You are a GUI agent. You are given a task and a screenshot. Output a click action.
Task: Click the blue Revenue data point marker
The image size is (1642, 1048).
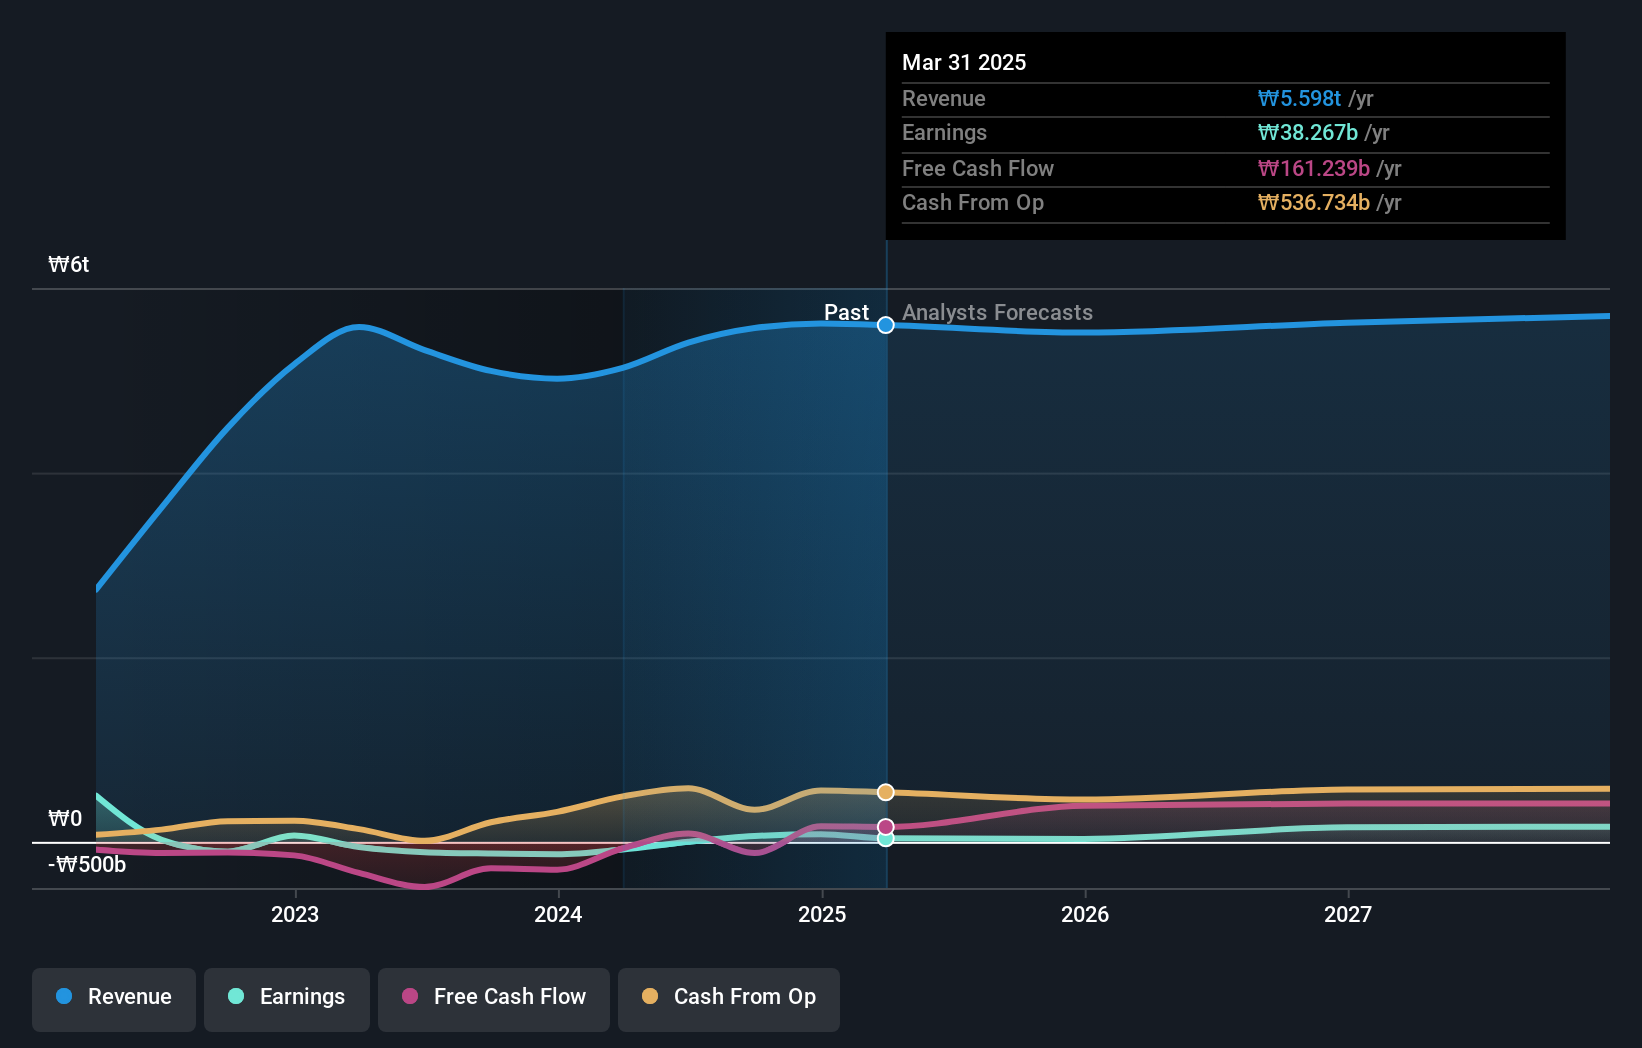885,325
